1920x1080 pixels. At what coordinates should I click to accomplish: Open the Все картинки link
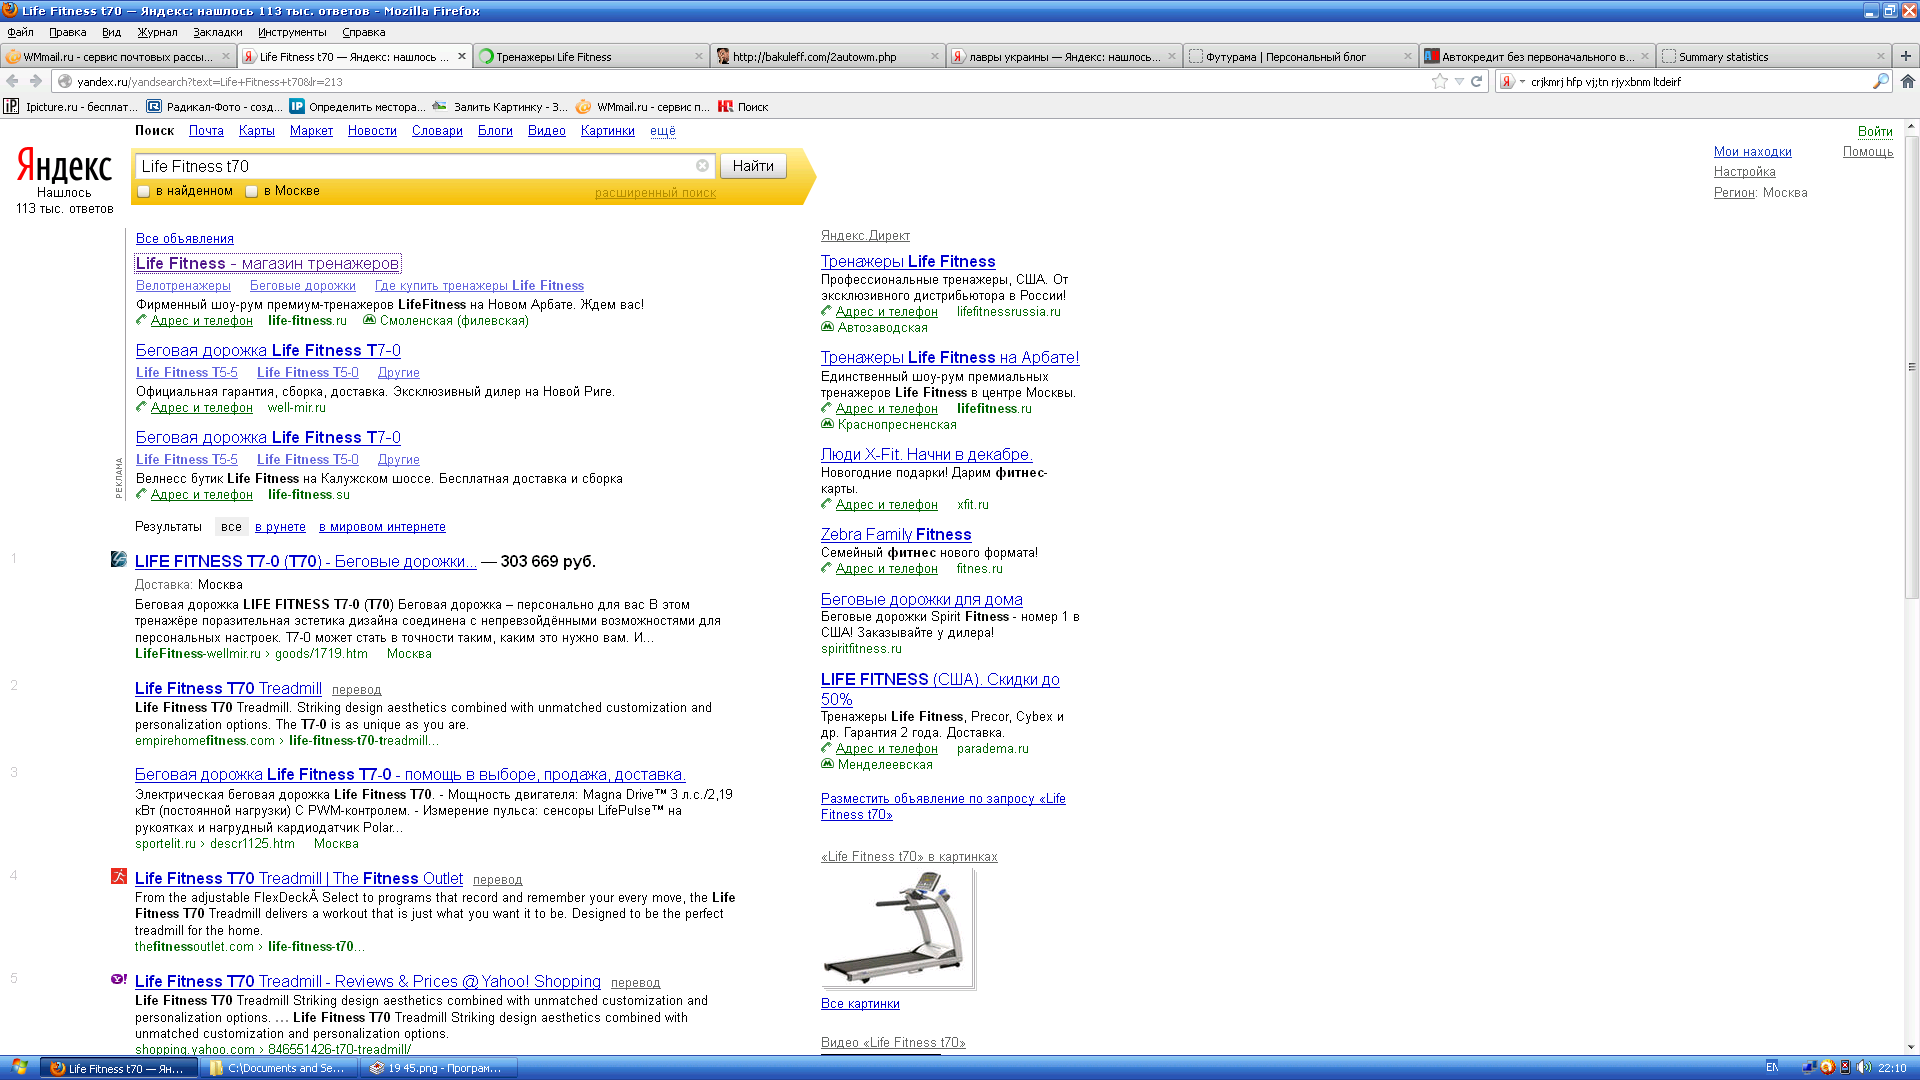pyautogui.click(x=860, y=1004)
